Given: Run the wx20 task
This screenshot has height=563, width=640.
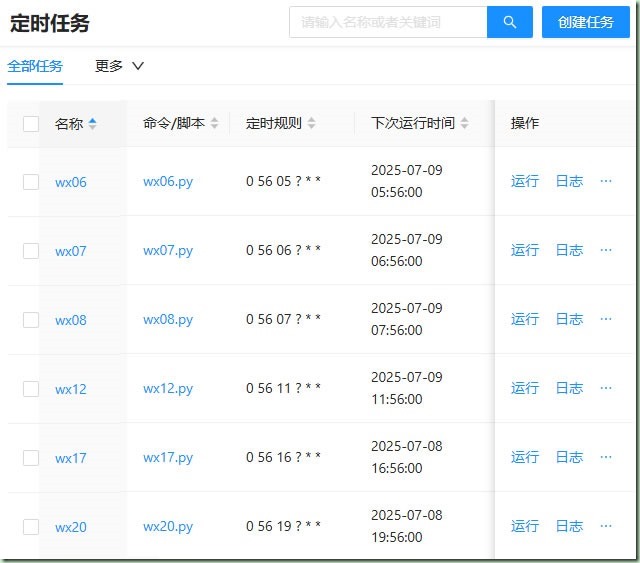Looking at the screenshot, I should click(525, 526).
